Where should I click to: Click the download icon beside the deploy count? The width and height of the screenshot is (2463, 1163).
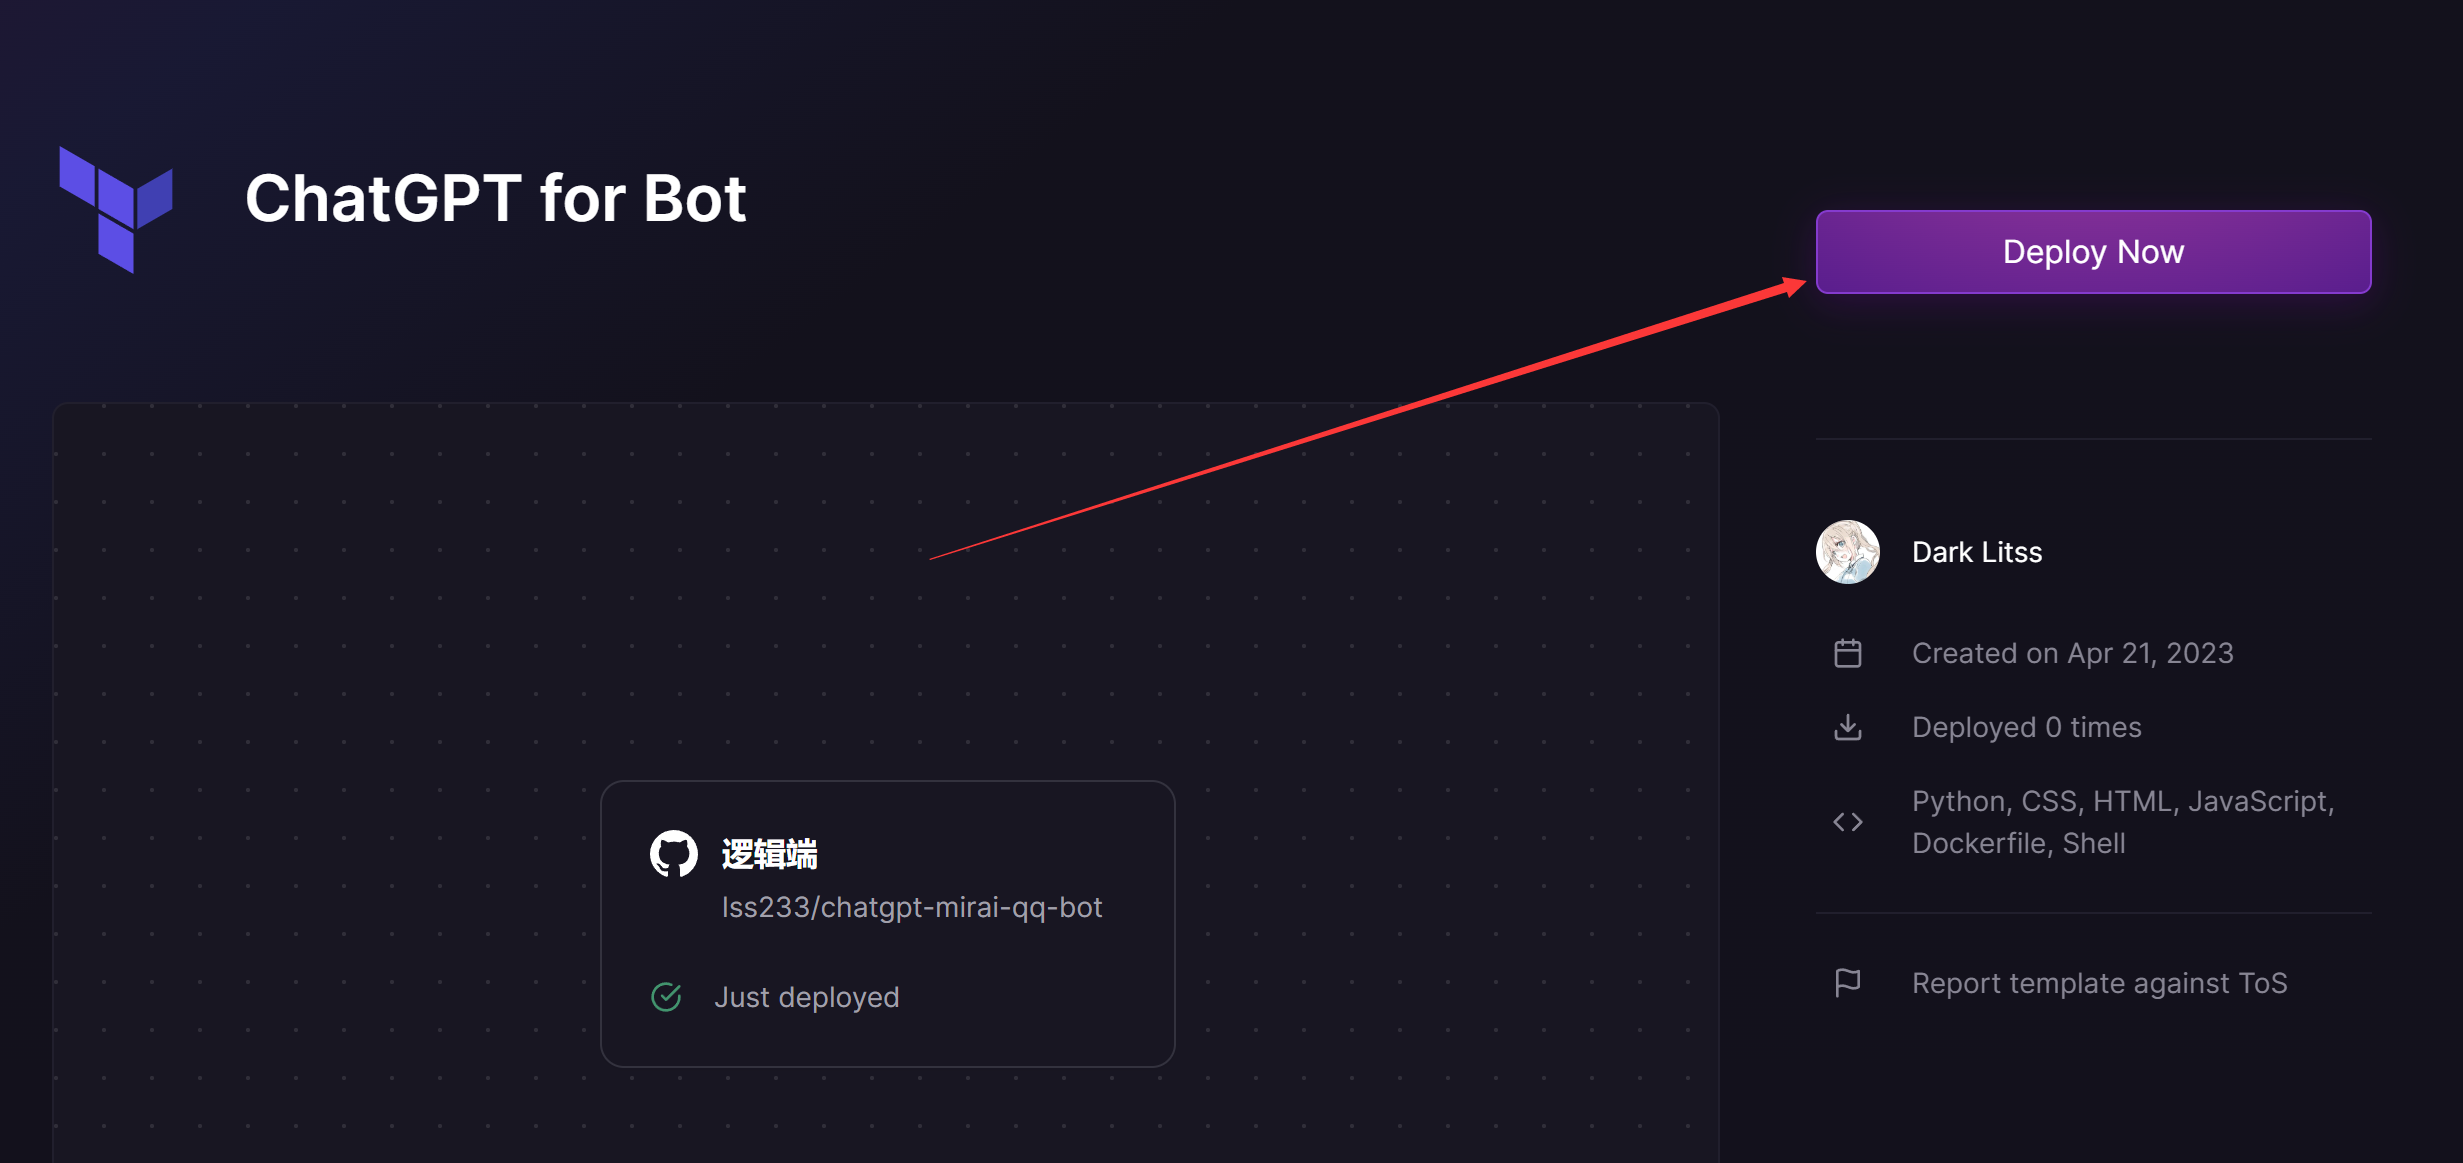pos(1847,727)
